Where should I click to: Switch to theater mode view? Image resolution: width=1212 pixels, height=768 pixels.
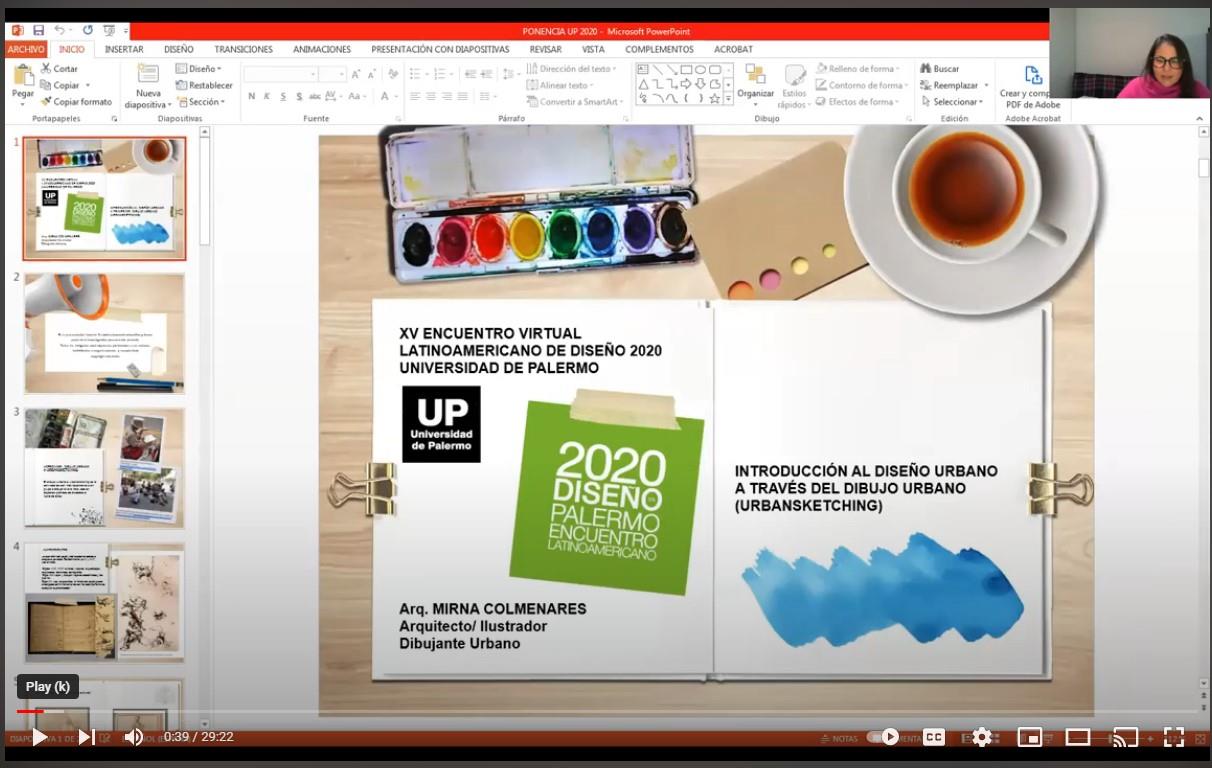[x=1077, y=737]
